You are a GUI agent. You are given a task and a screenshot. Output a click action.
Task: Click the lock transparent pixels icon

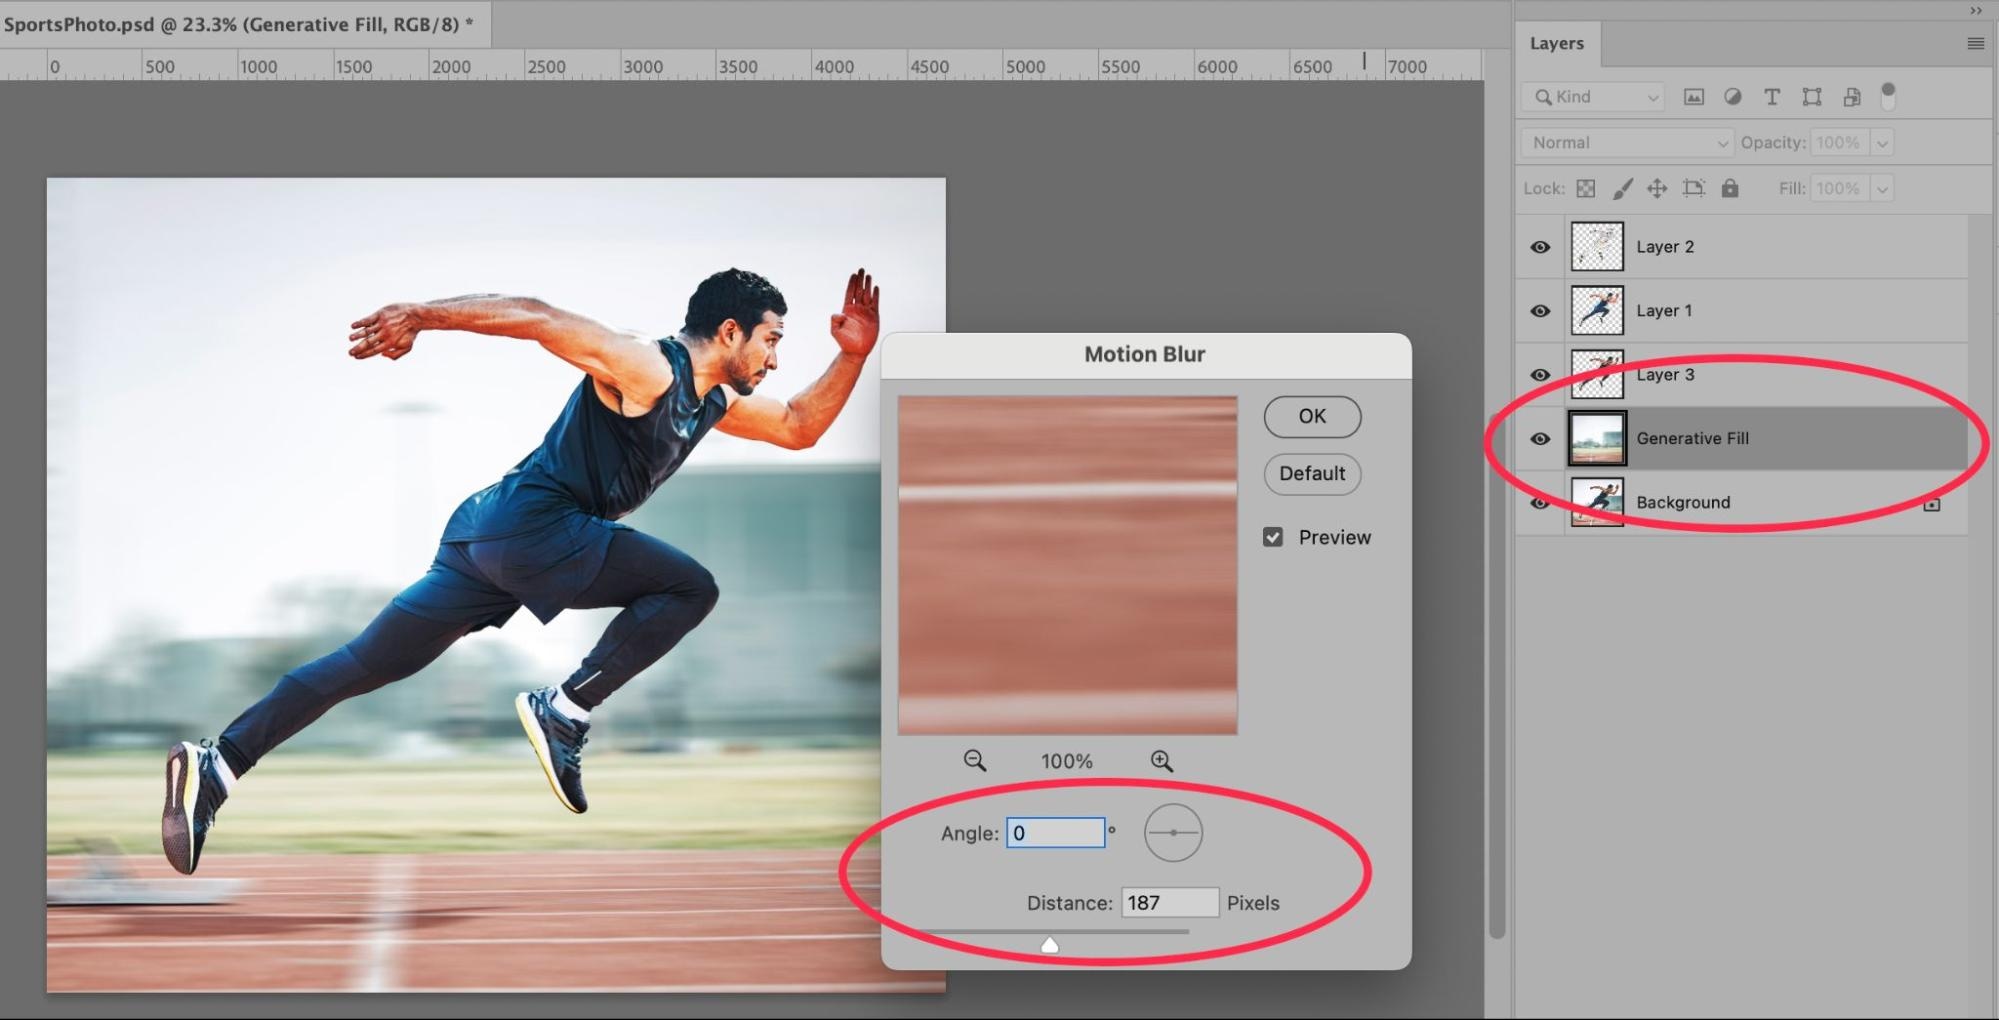point(1586,188)
